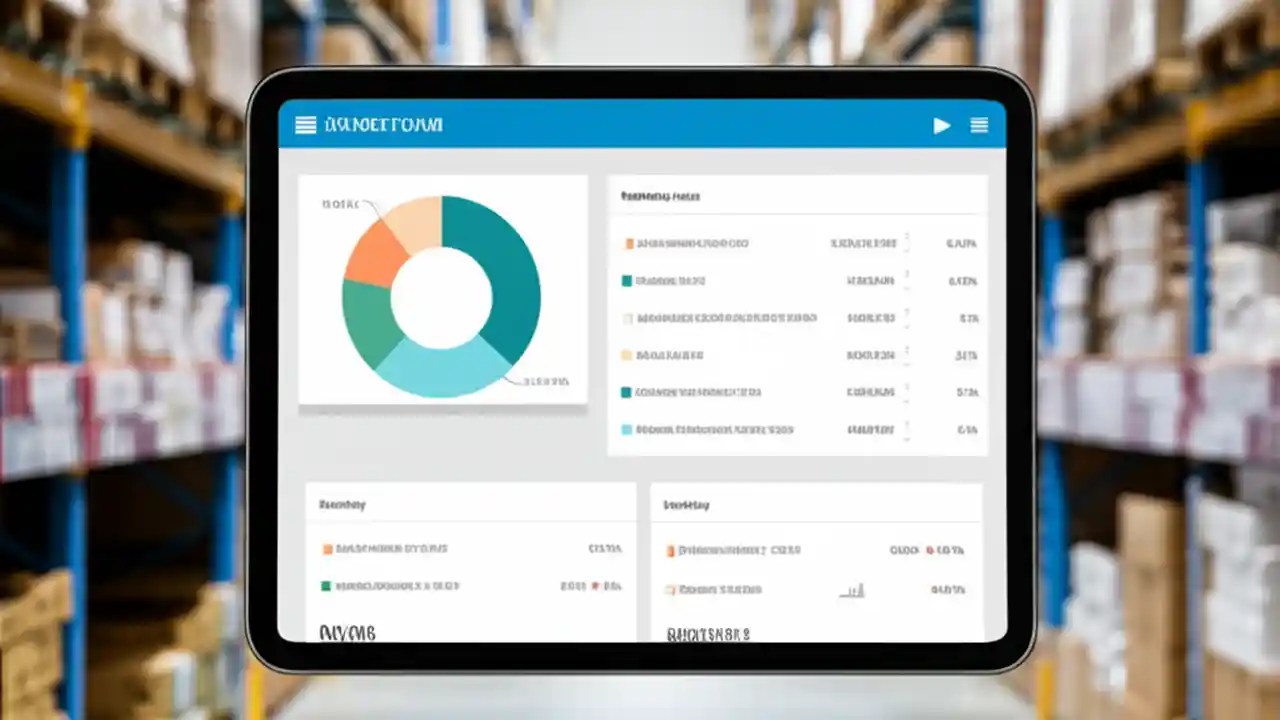
Task: Select the green status icon in the bottom-left panel
Action: pyautogui.click(x=327, y=586)
